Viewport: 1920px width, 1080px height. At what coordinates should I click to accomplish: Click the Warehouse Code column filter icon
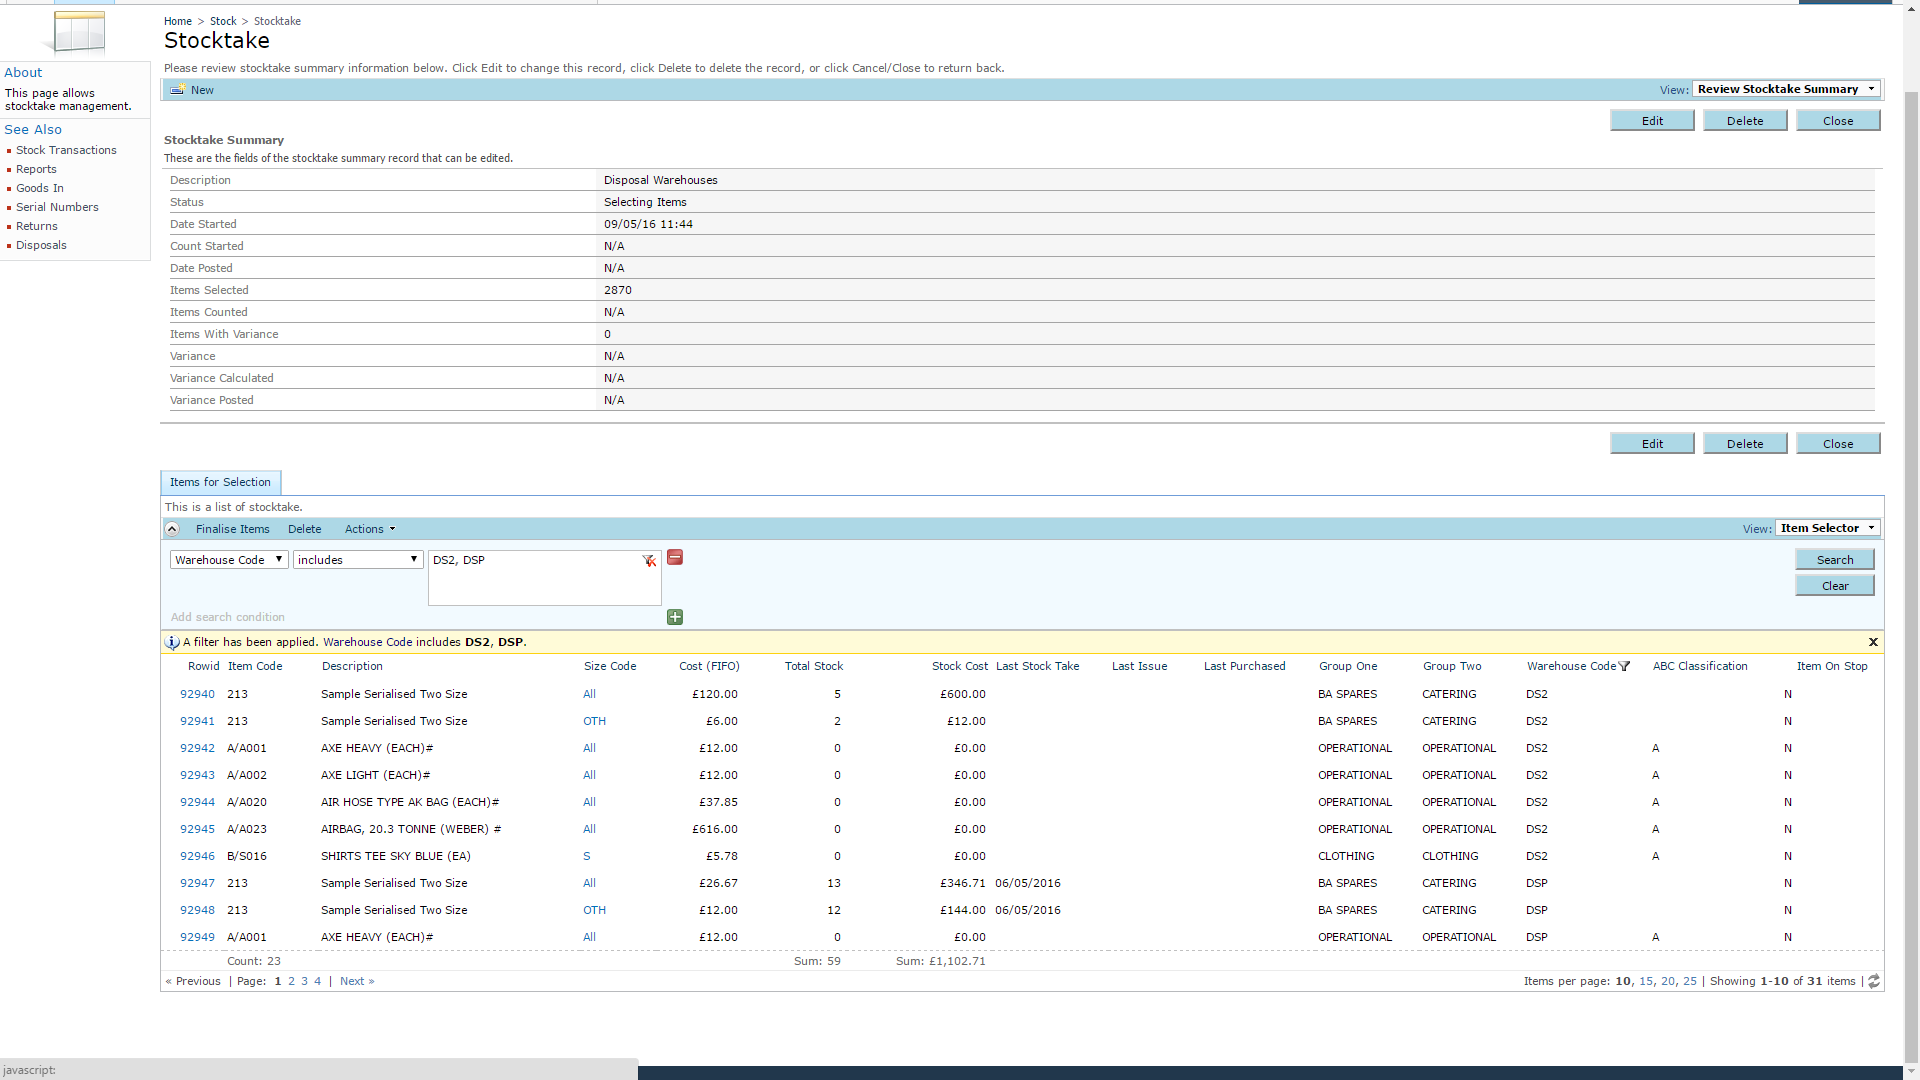click(x=1624, y=666)
